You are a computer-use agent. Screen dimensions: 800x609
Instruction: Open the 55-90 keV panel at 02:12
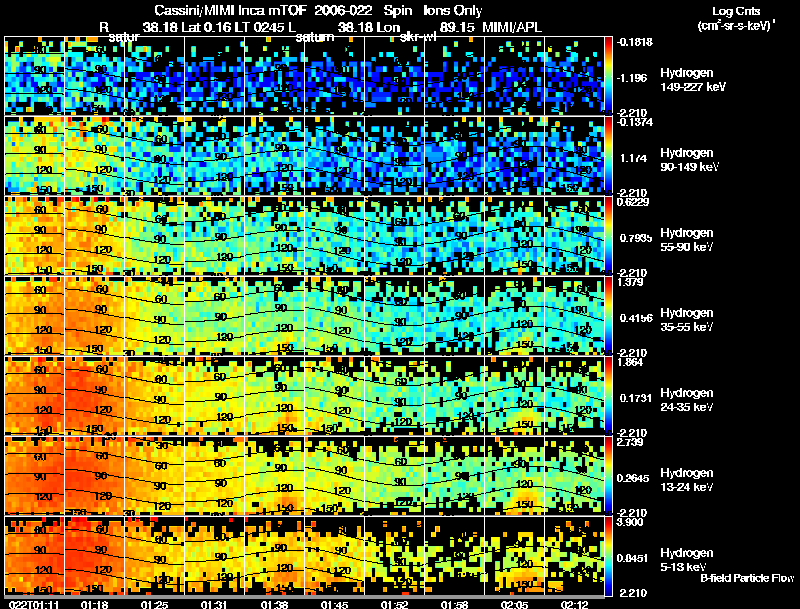point(574,236)
